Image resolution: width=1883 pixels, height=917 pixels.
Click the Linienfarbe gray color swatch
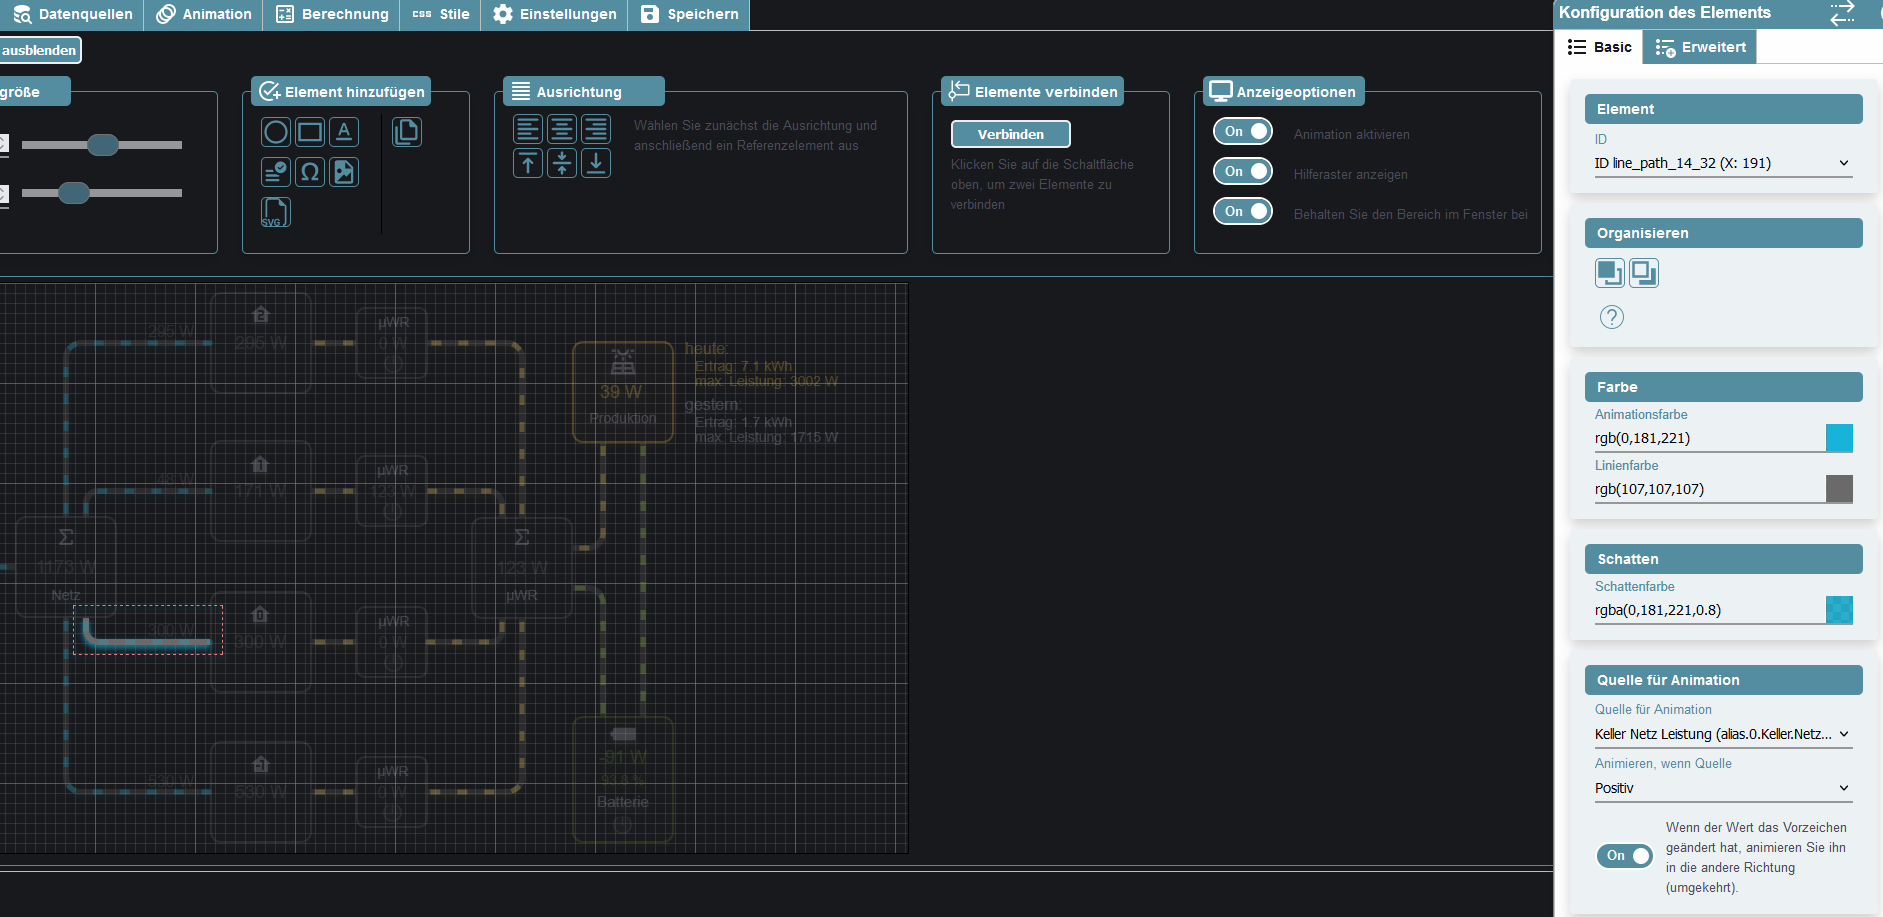[x=1839, y=489]
